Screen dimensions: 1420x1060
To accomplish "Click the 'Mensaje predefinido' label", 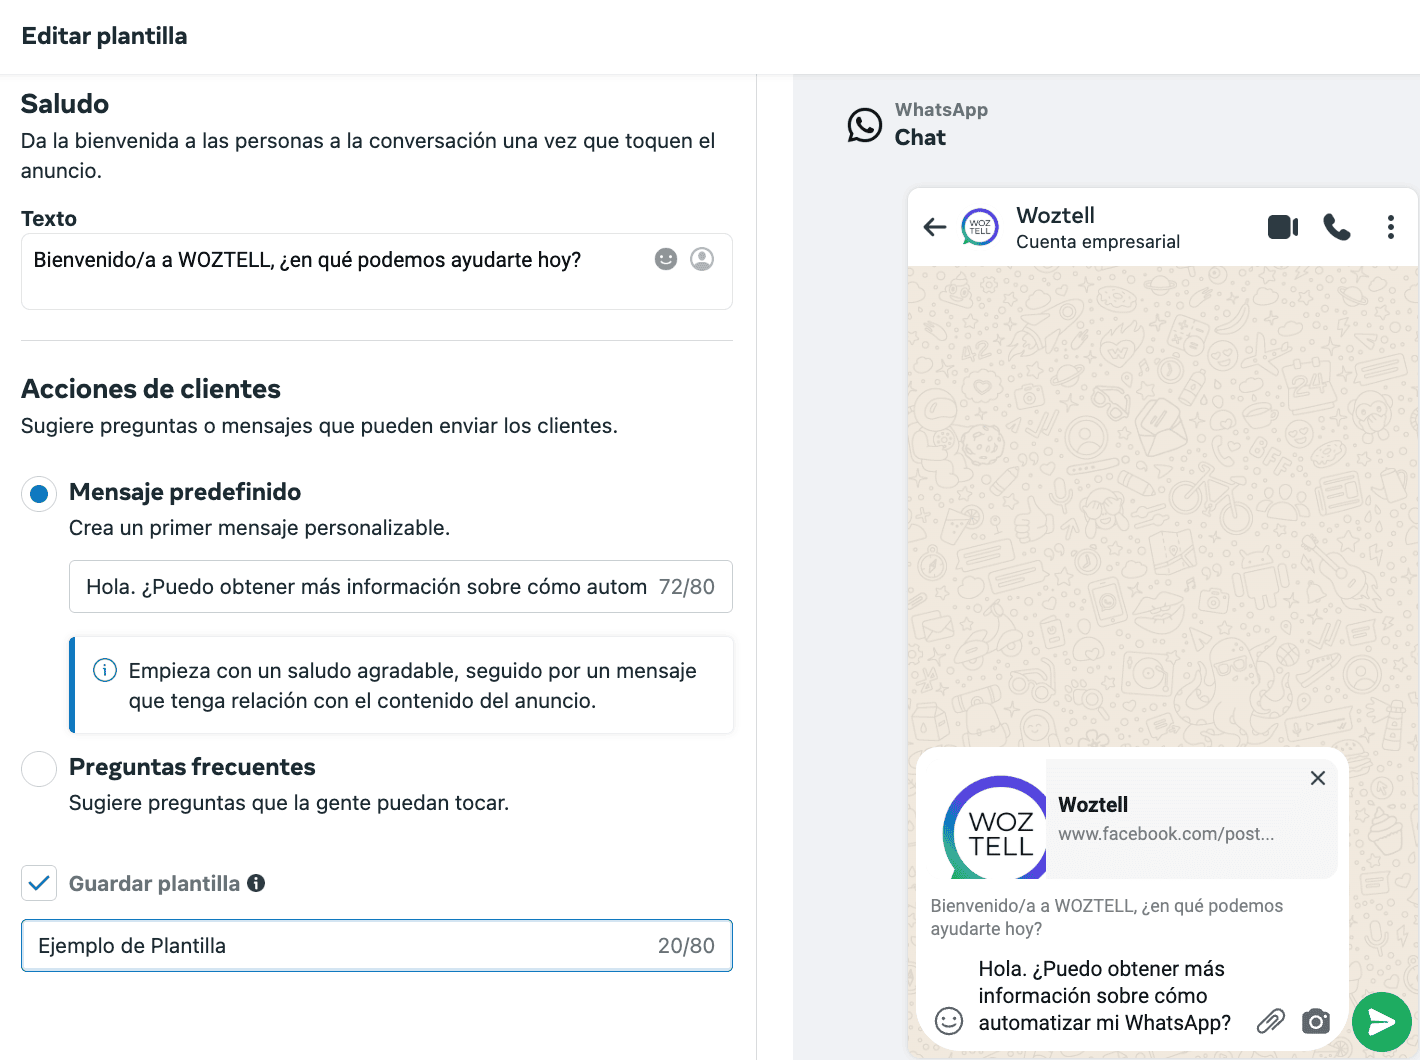I will point(185,492).
